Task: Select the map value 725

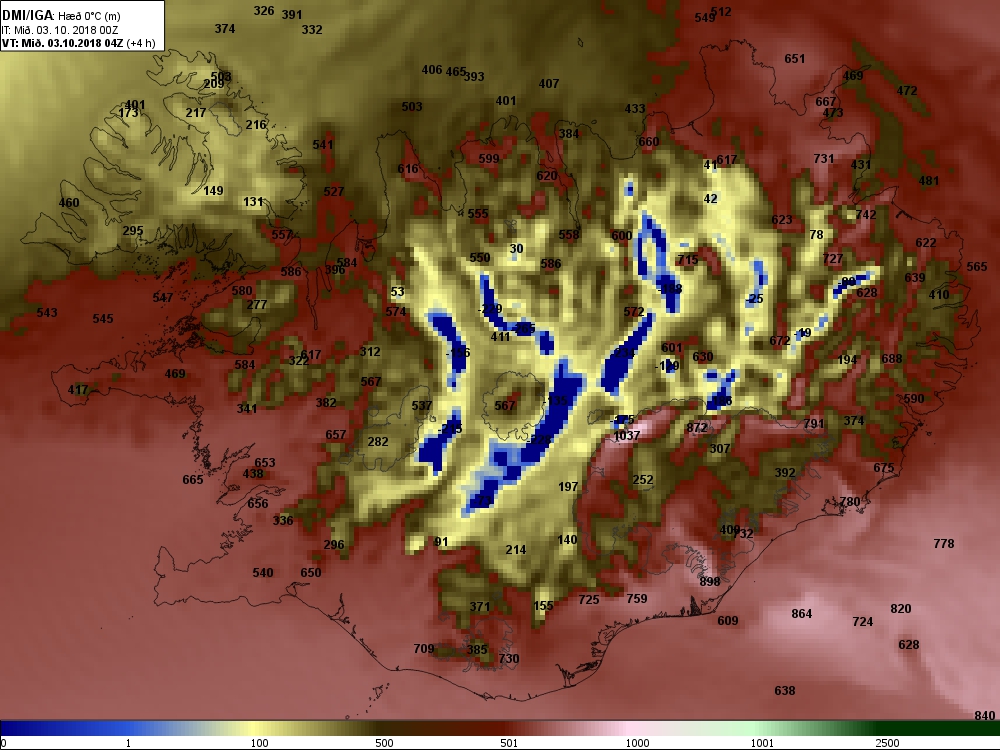Action: point(589,599)
